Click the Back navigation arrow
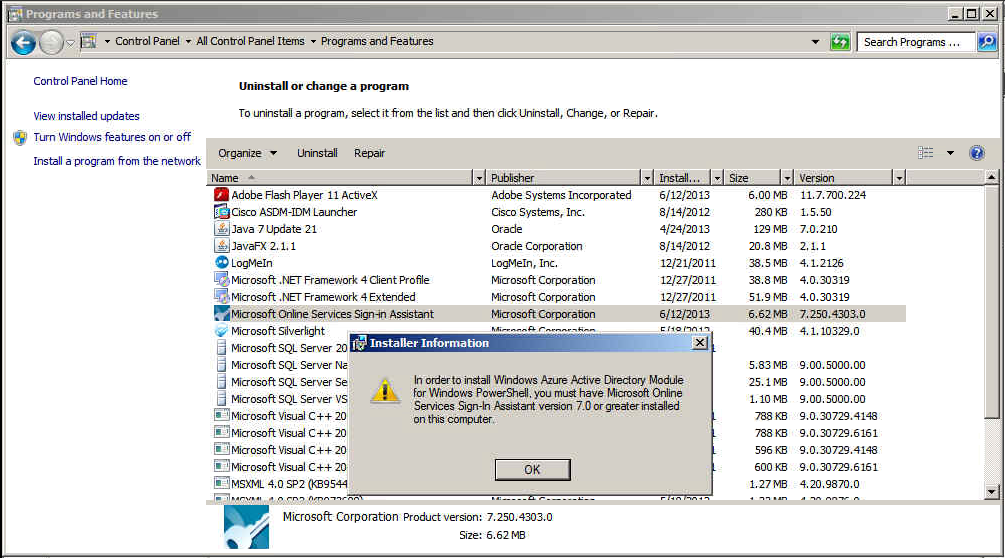Screen dimensions: 1005x558 tap(23, 43)
